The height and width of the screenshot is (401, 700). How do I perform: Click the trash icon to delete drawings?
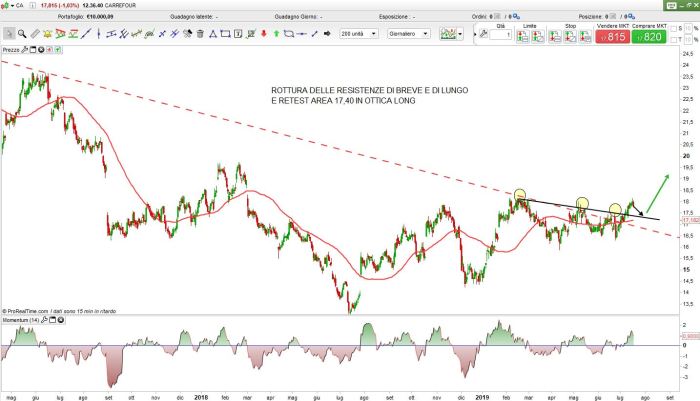(200, 33)
